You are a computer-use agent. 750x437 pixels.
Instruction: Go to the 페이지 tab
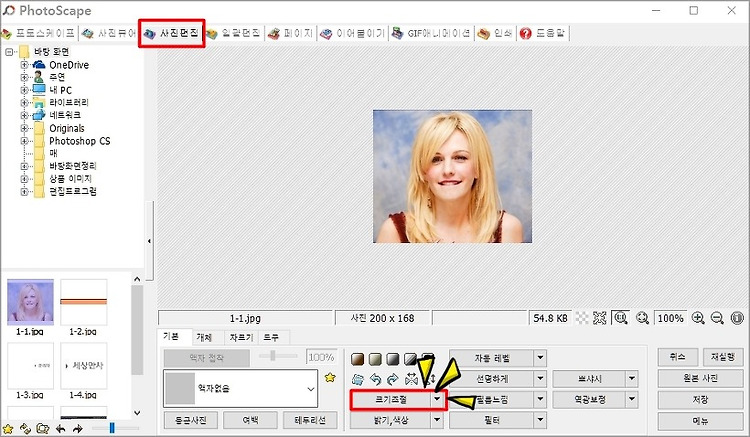290,33
